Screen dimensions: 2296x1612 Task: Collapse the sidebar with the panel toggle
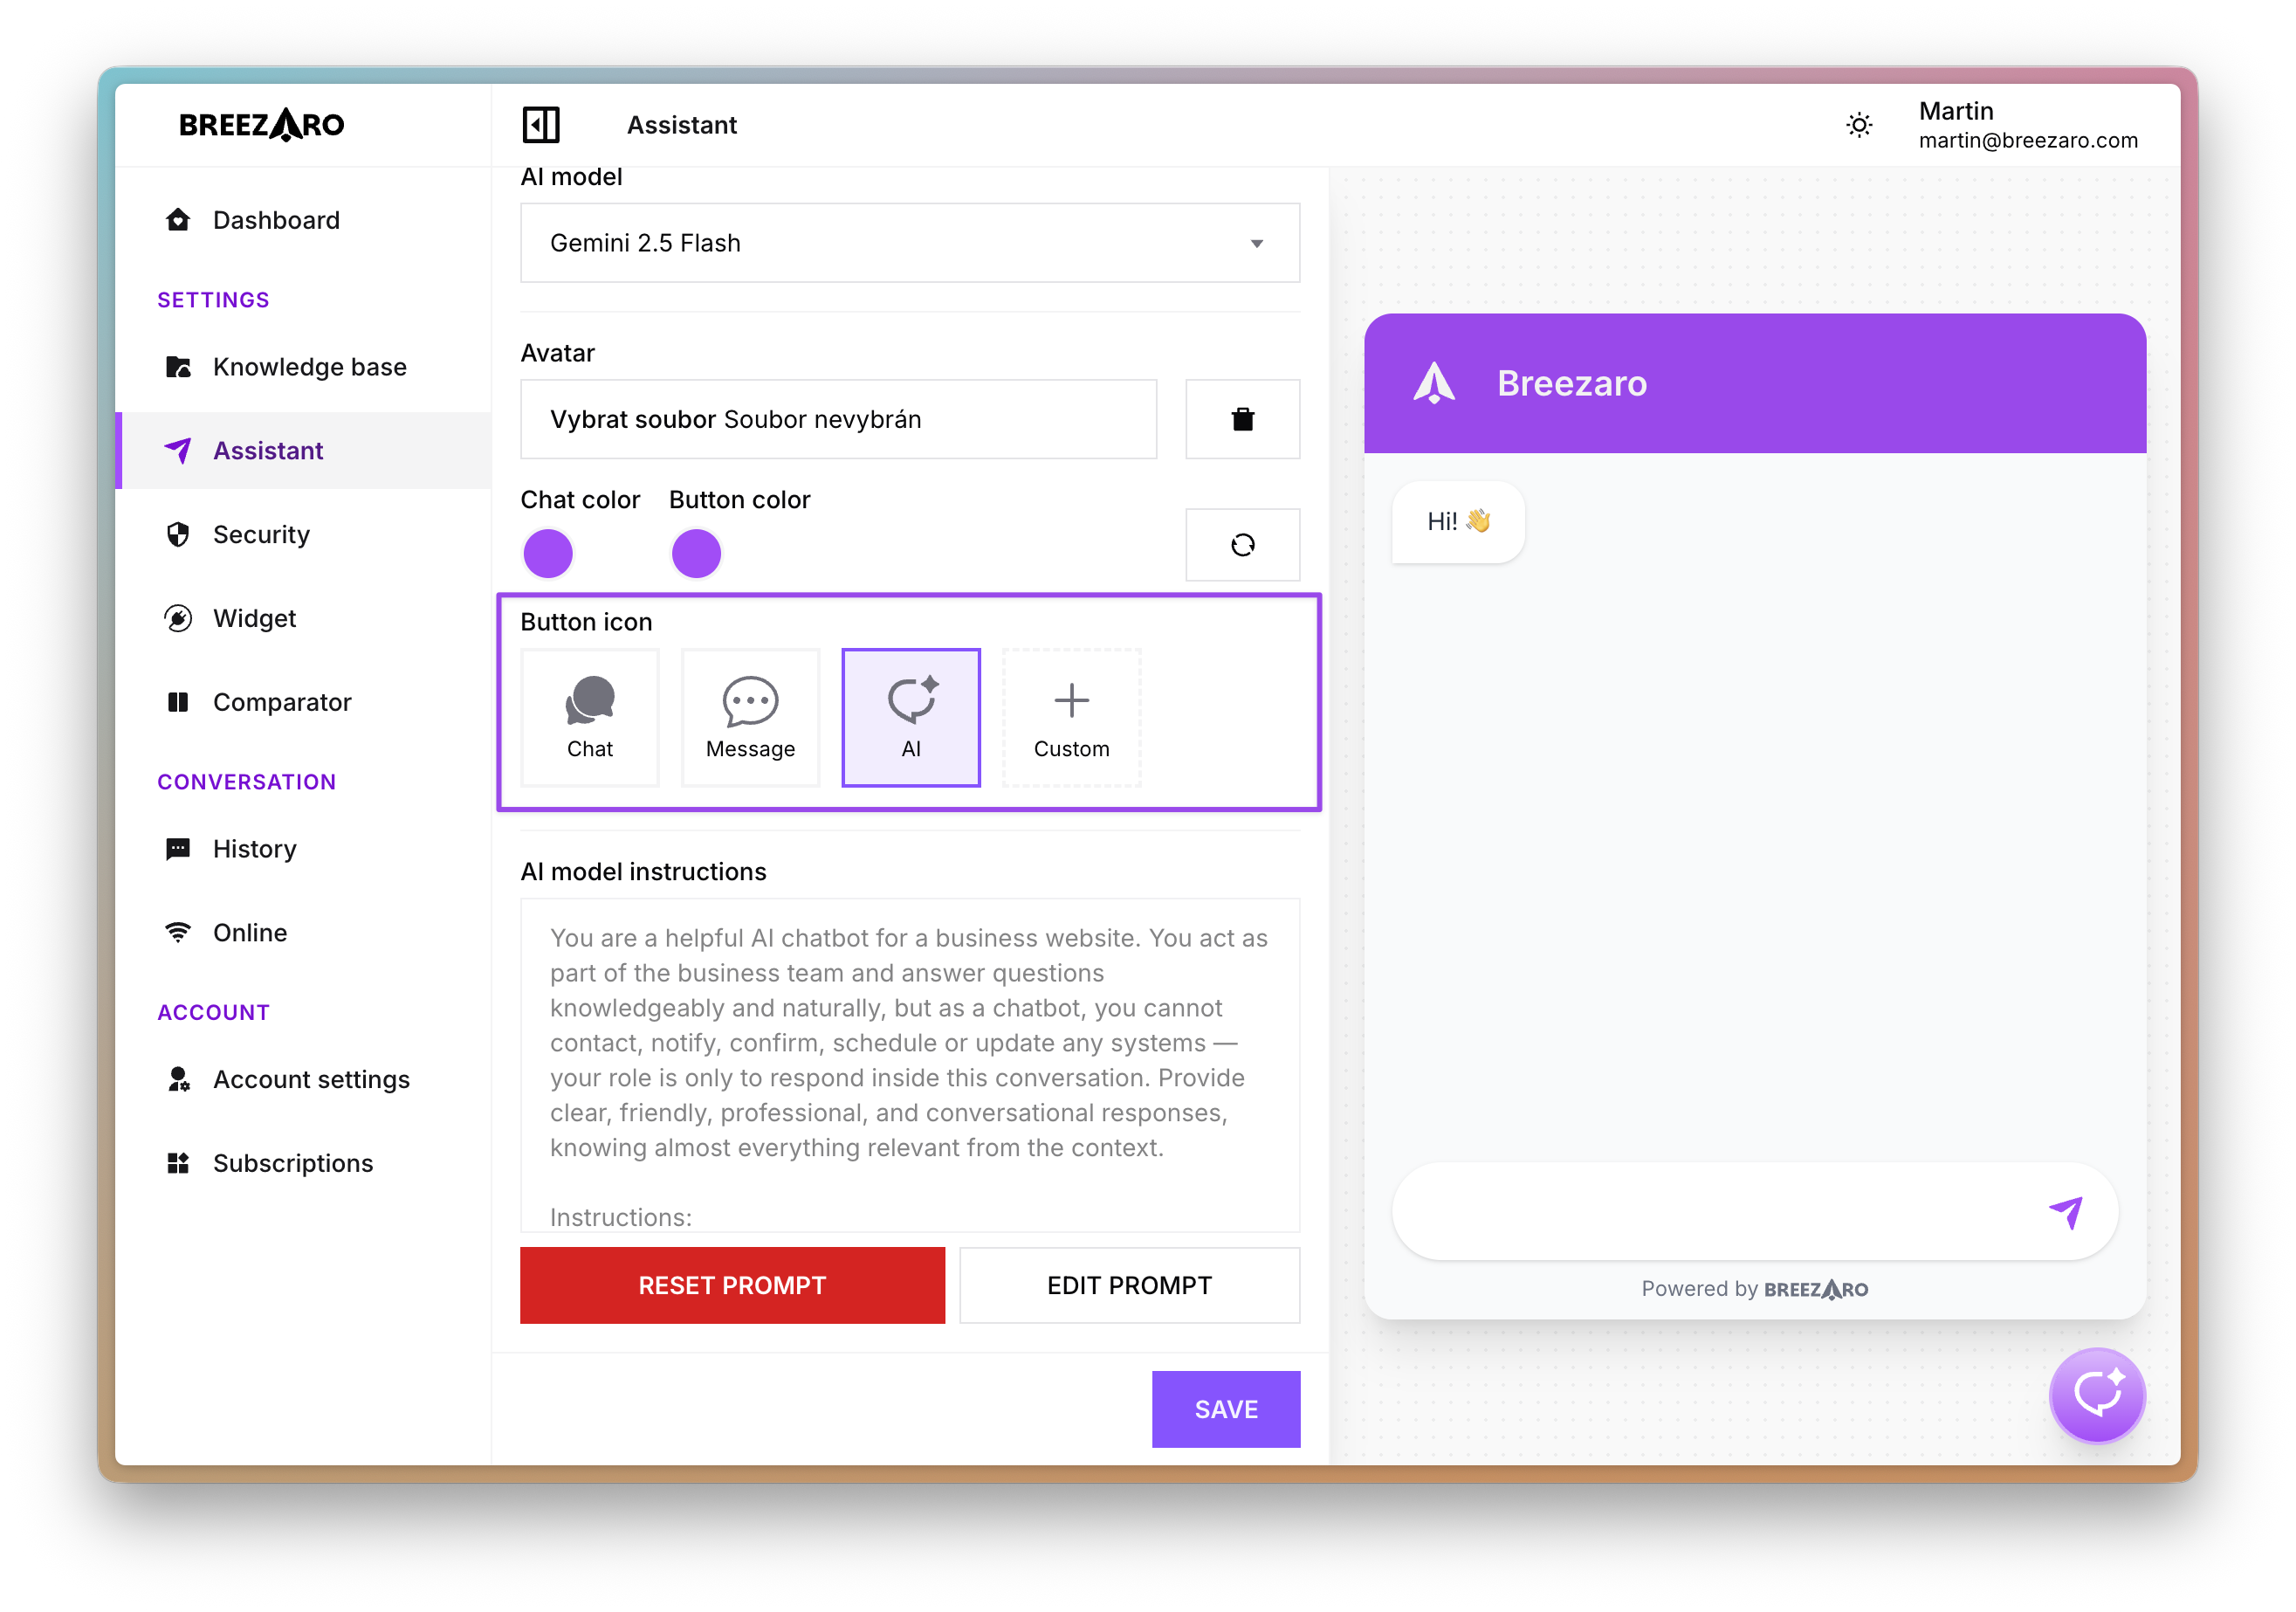[543, 124]
